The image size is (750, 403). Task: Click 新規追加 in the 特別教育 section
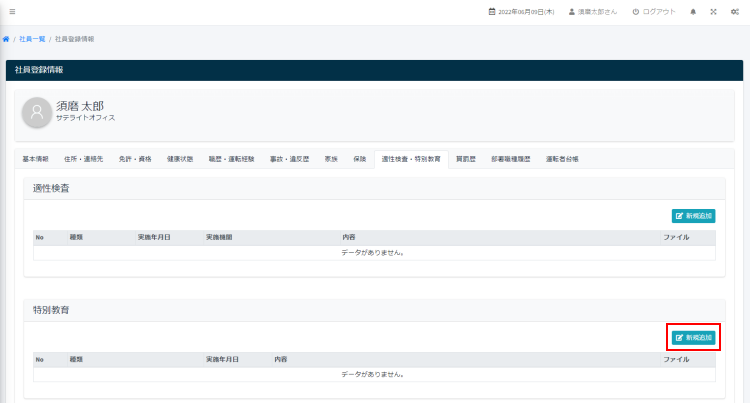pyautogui.click(x=694, y=338)
